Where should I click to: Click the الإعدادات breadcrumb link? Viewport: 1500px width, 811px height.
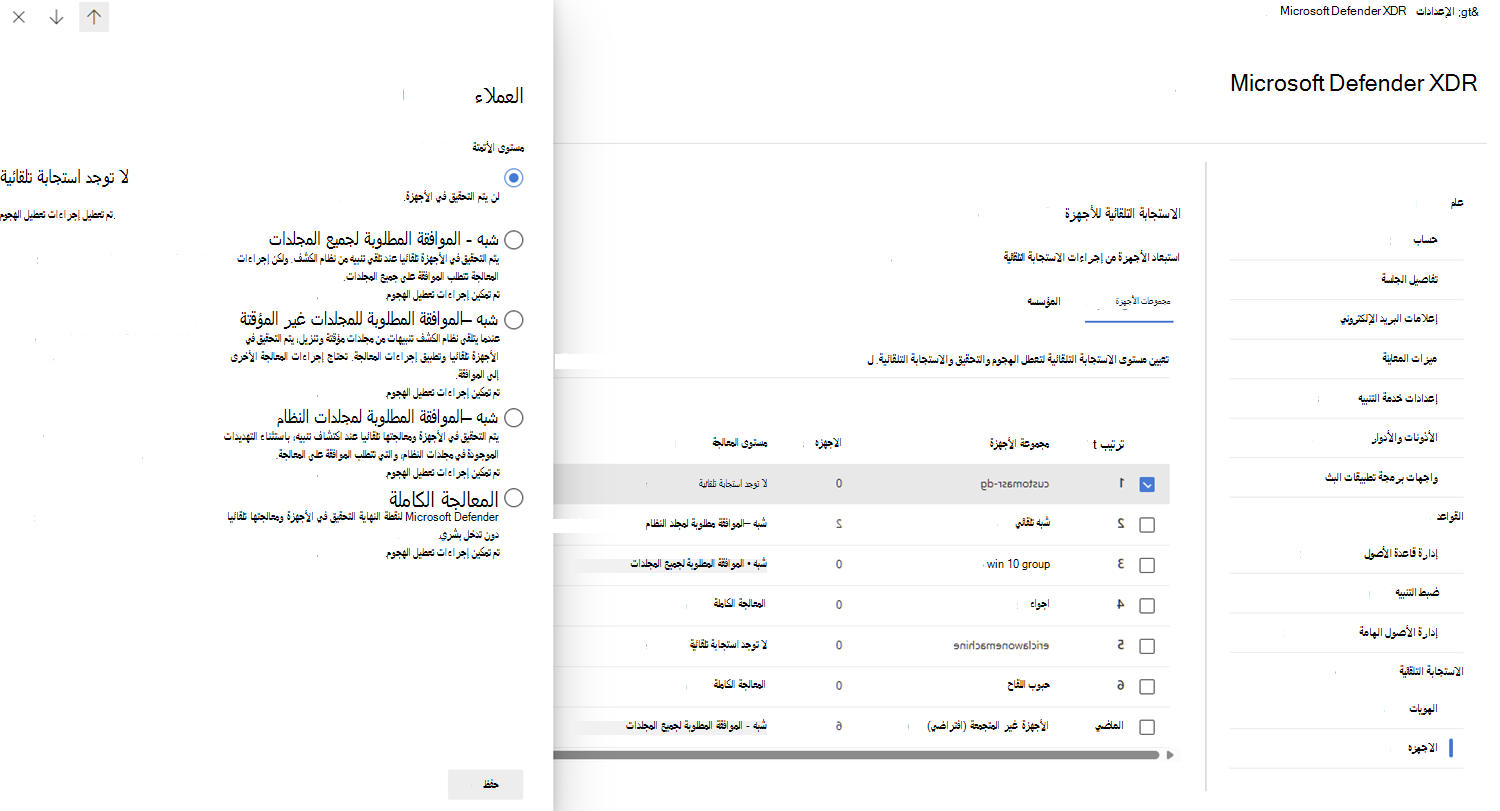pyautogui.click(x=1434, y=11)
